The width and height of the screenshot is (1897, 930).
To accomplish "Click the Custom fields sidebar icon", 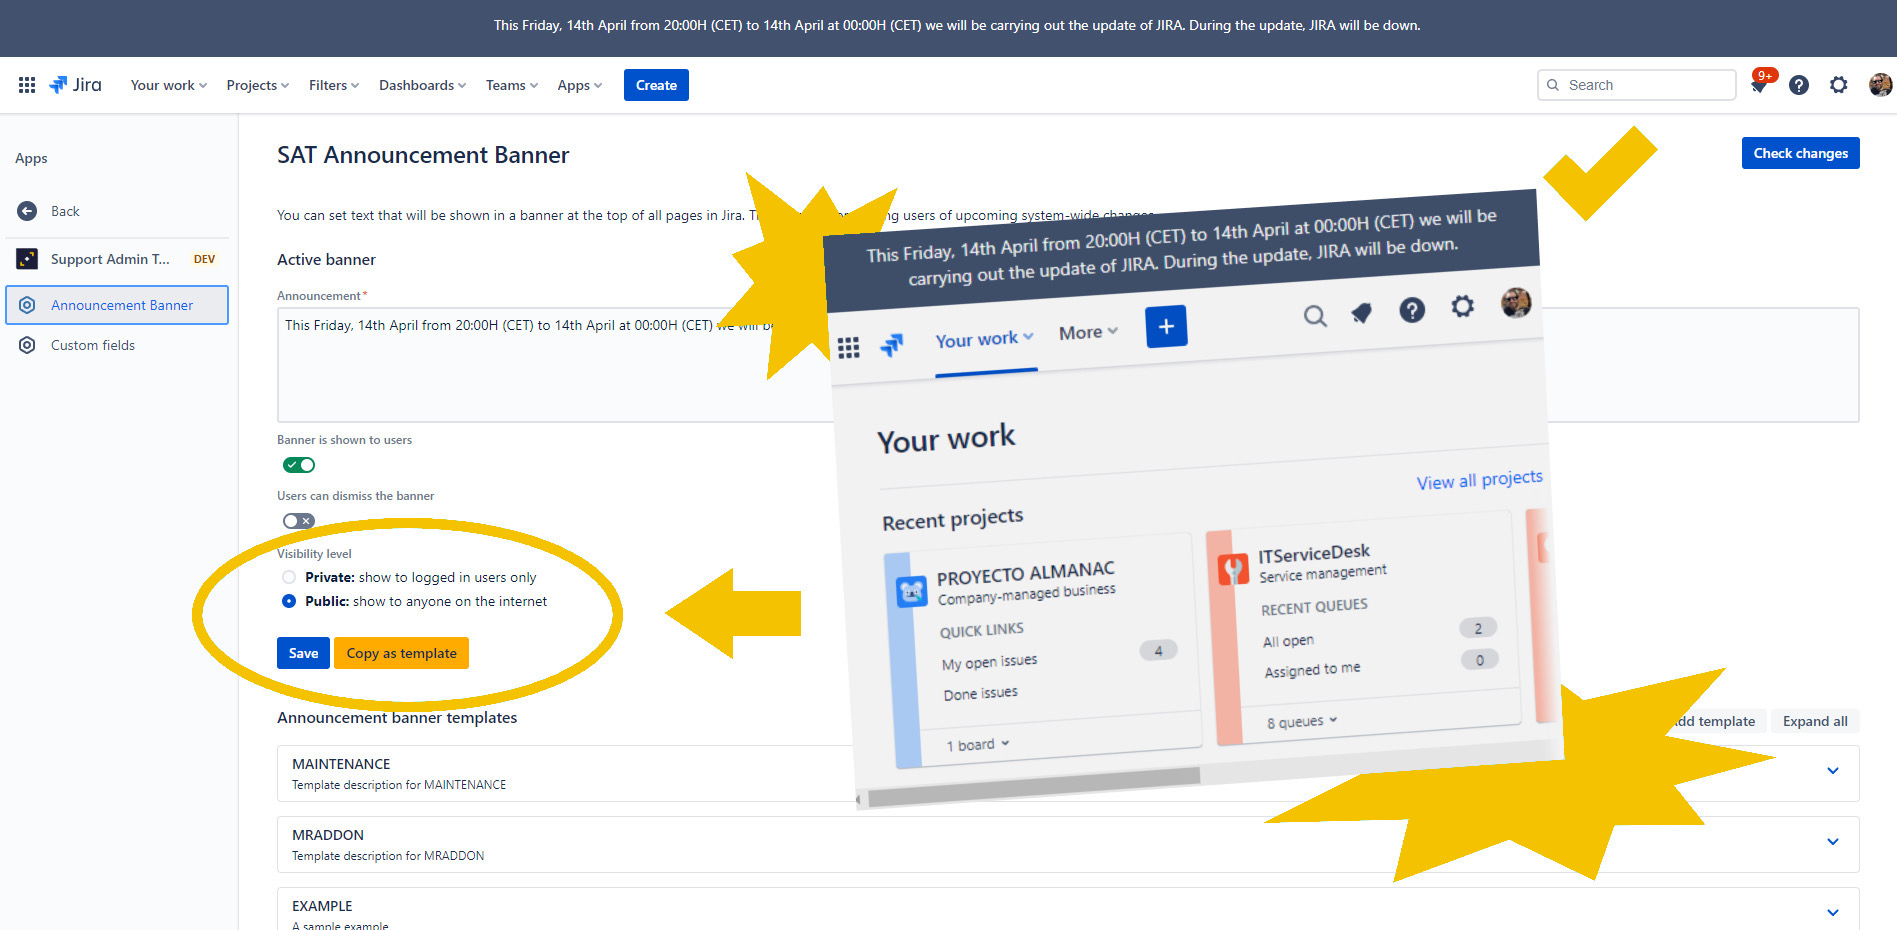I will click(x=27, y=345).
